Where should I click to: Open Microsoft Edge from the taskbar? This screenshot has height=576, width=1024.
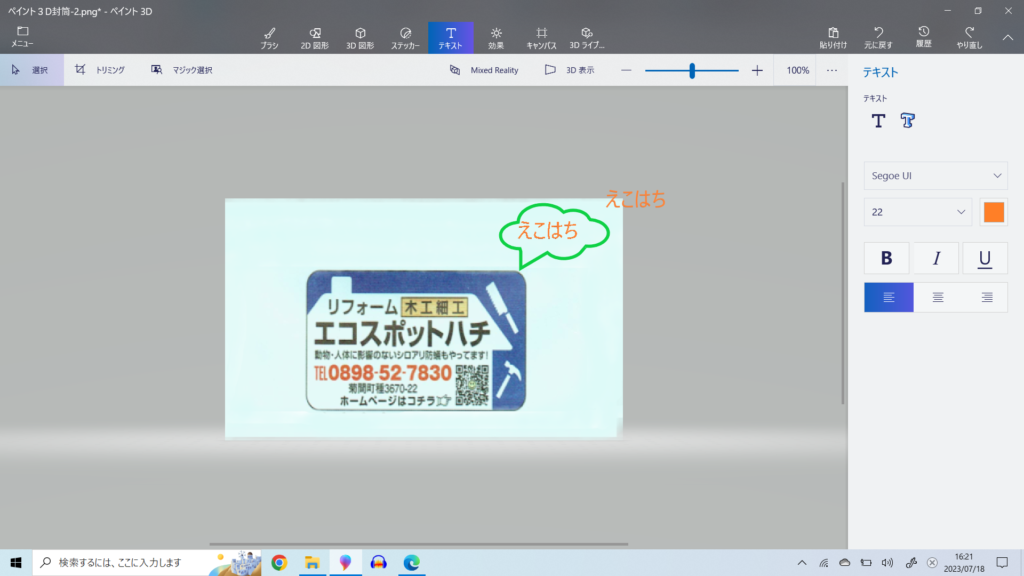click(411, 562)
